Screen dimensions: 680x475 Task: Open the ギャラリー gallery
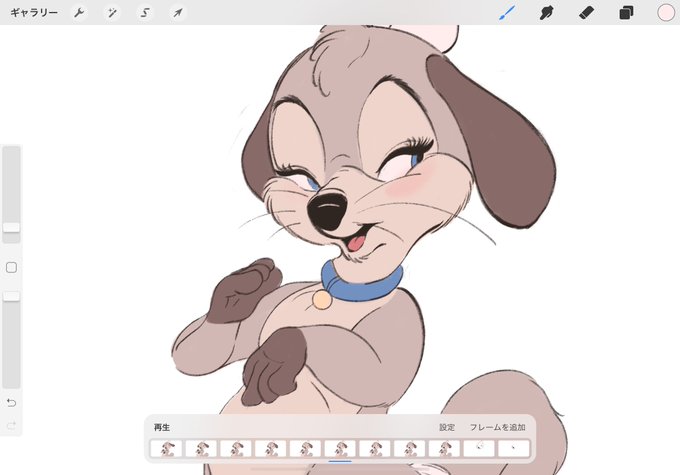(34, 13)
